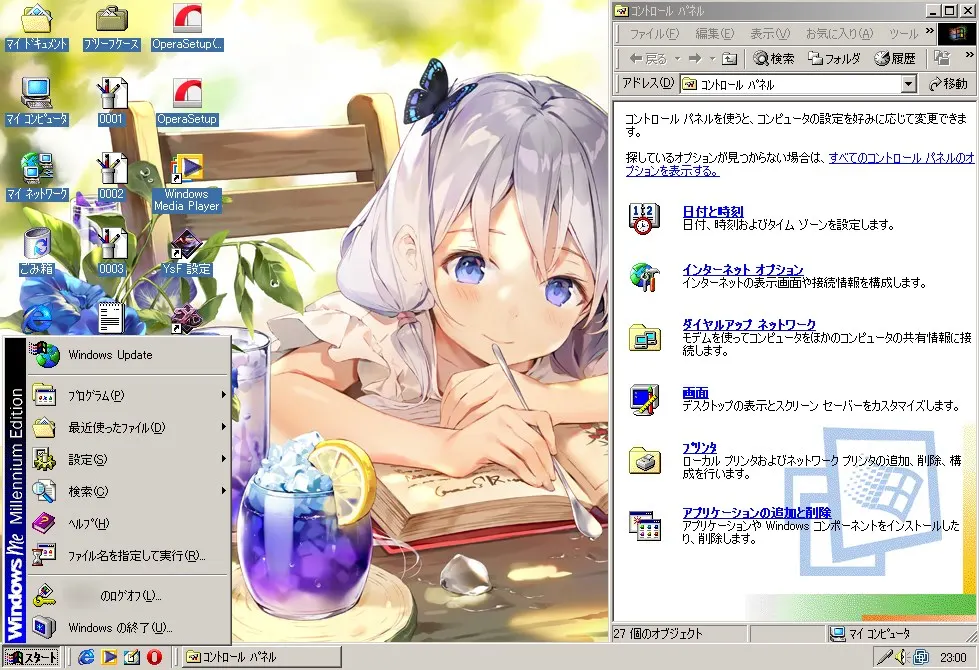
Task: Open Dial-Up Networking link
Action: click(x=749, y=325)
